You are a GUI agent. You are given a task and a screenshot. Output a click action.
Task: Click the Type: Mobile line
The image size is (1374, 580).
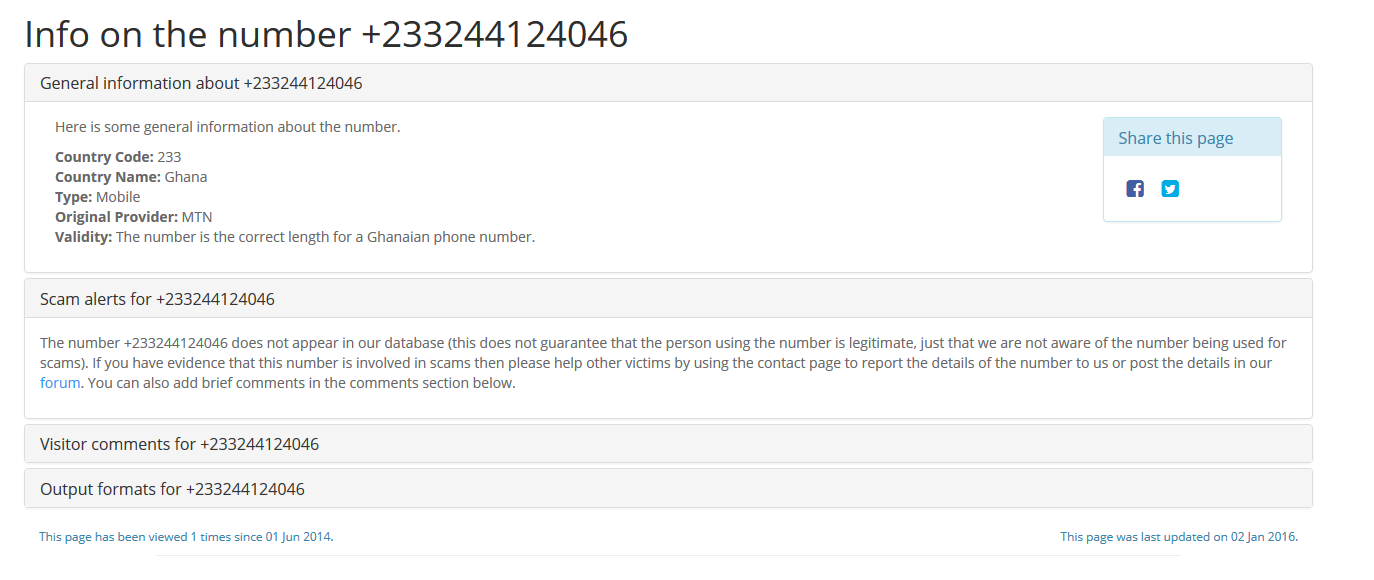98,197
